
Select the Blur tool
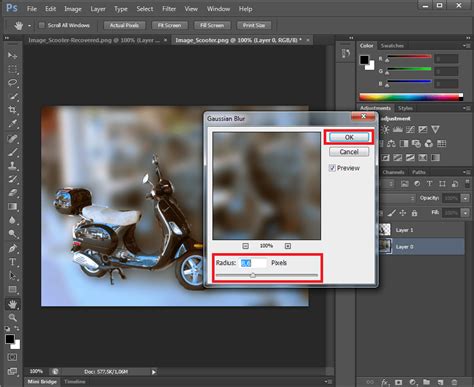click(x=12, y=220)
